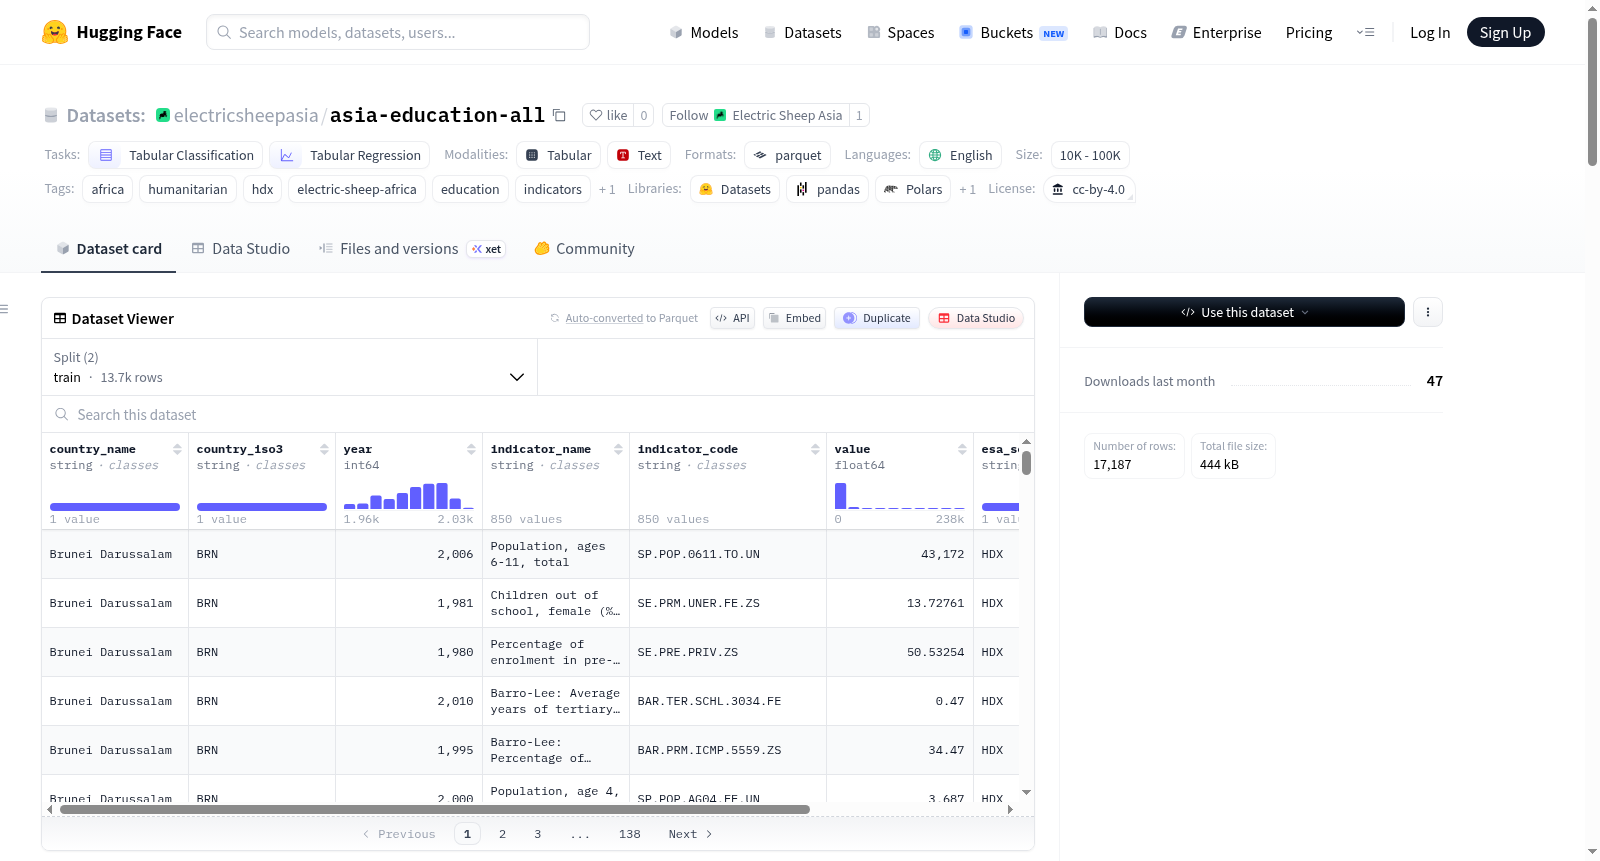Open Use this dataset dropdown
This screenshot has height=861, width=1600.
(1244, 312)
